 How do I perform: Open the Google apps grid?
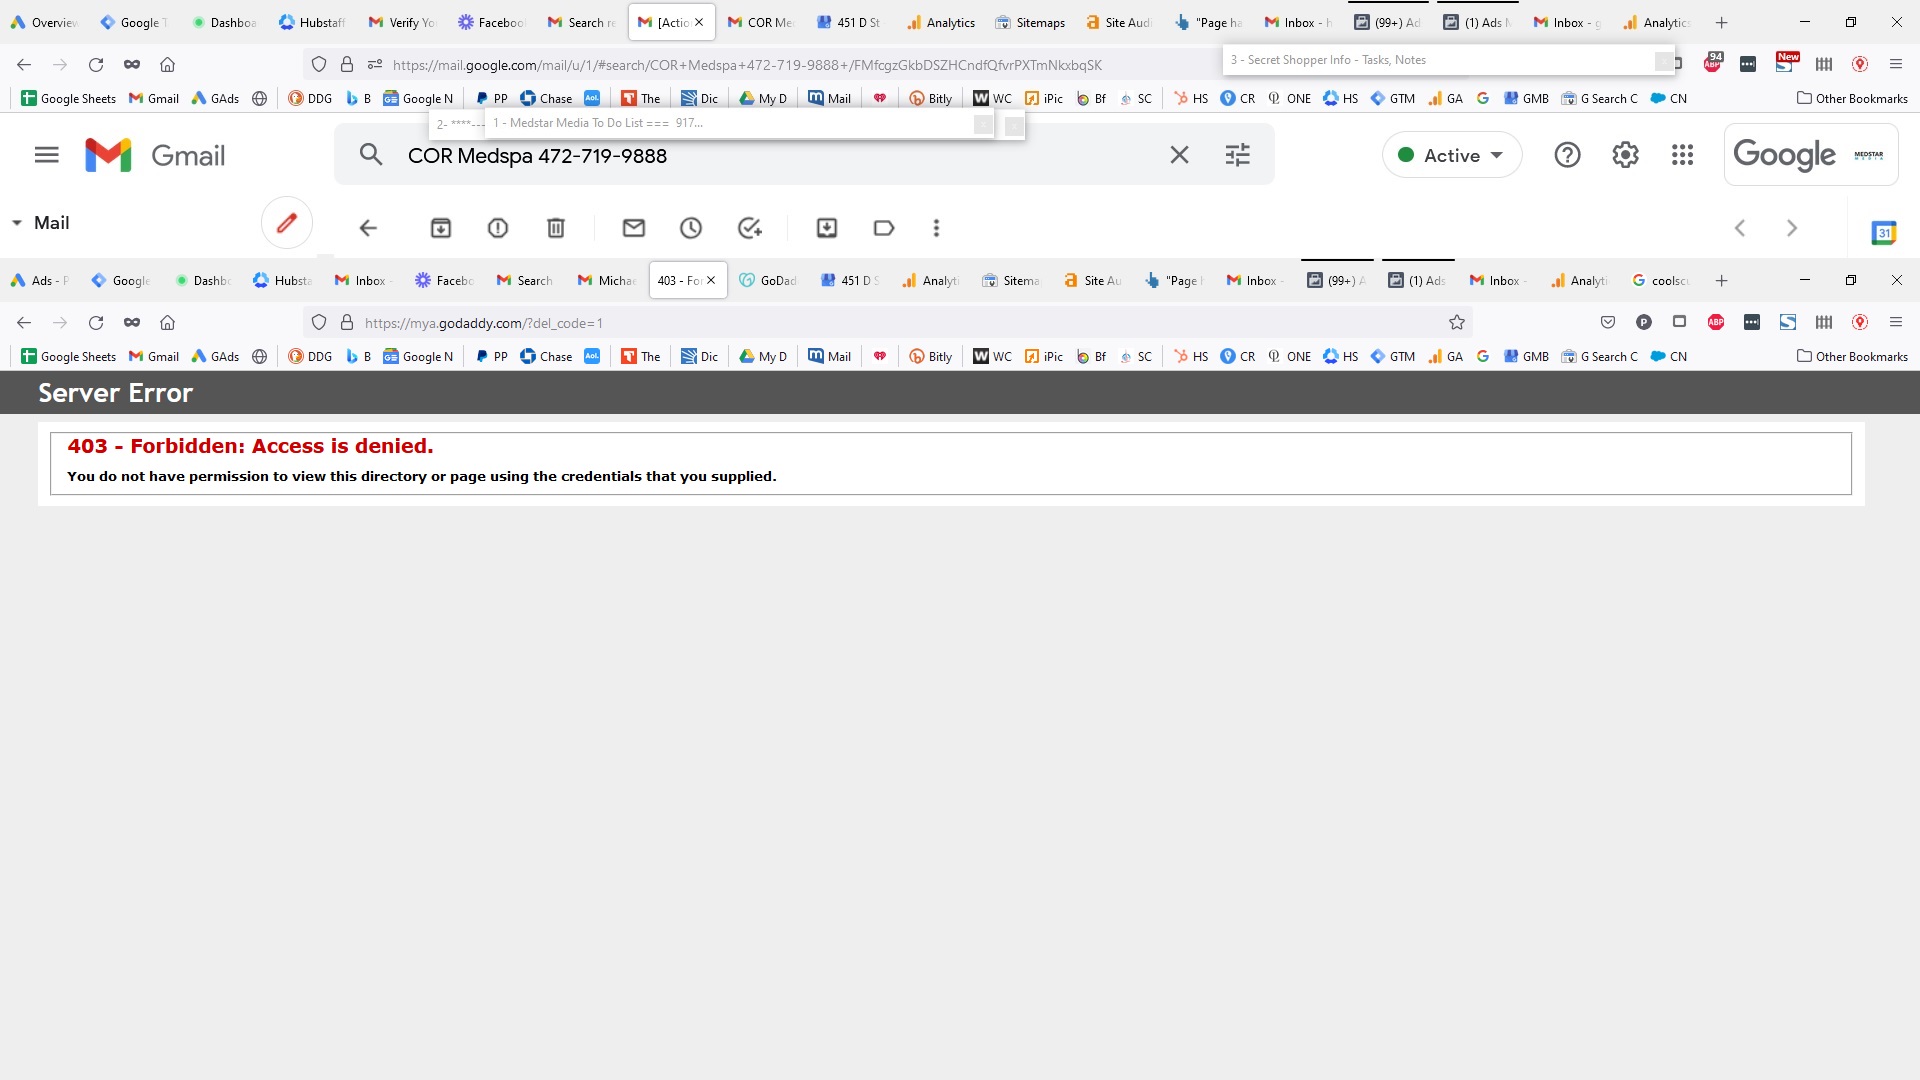[x=1683, y=155]
